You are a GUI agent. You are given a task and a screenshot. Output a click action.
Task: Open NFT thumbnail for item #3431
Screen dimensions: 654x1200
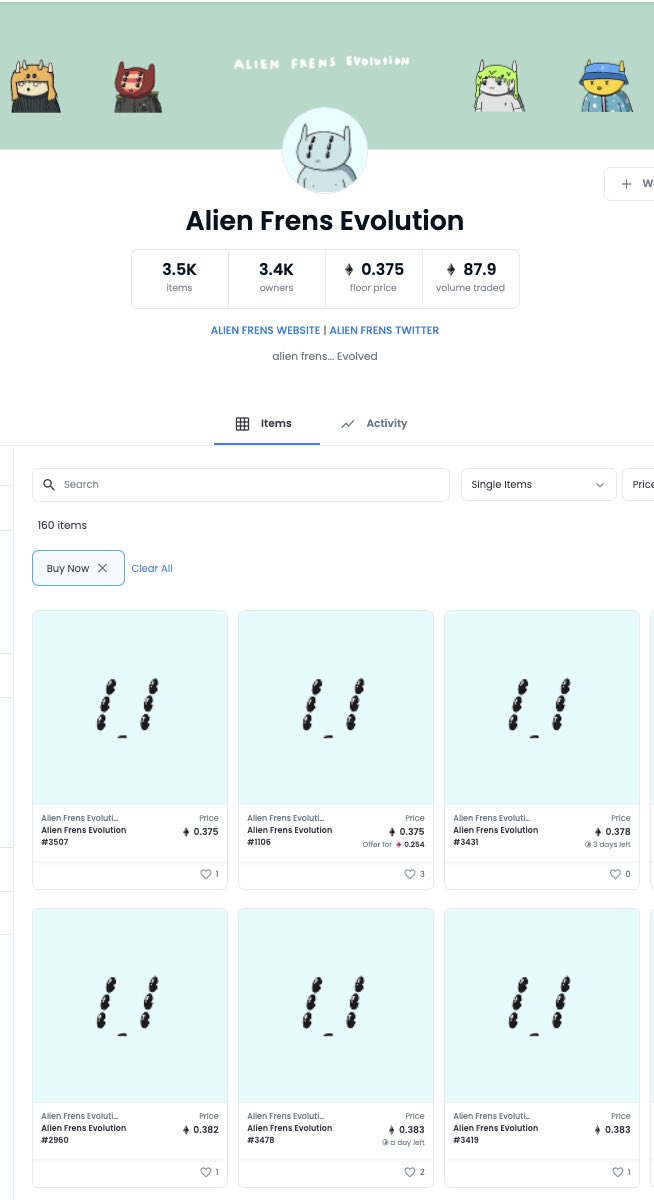click(542, 708)
